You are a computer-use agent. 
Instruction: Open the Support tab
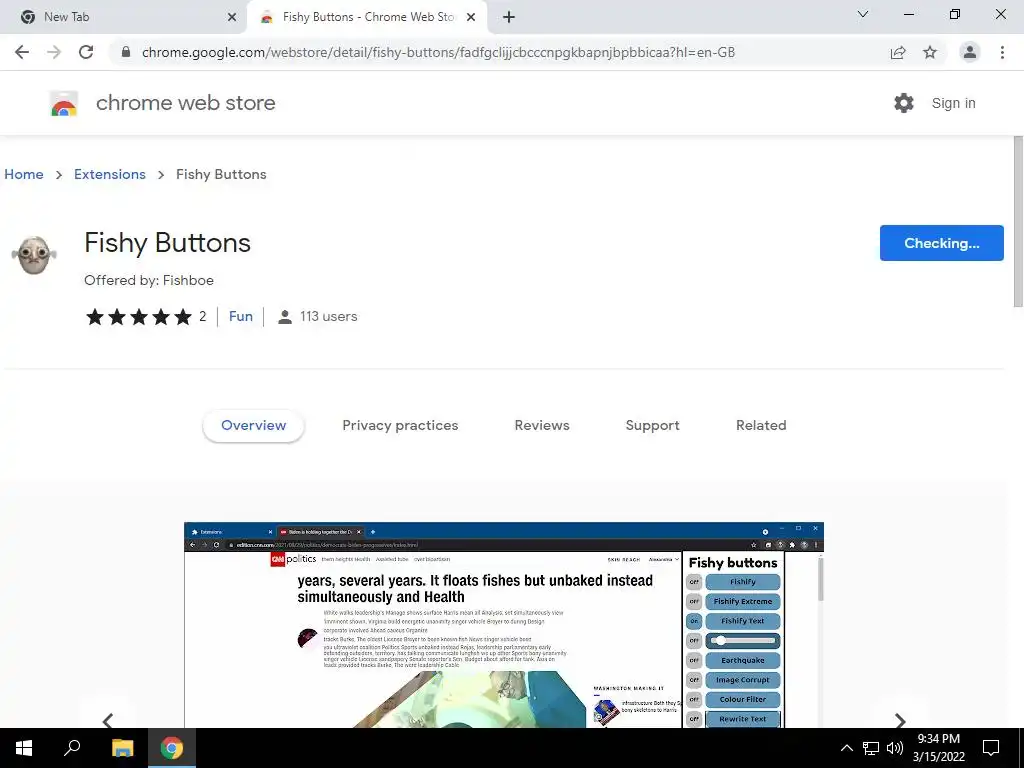(652, 425)
